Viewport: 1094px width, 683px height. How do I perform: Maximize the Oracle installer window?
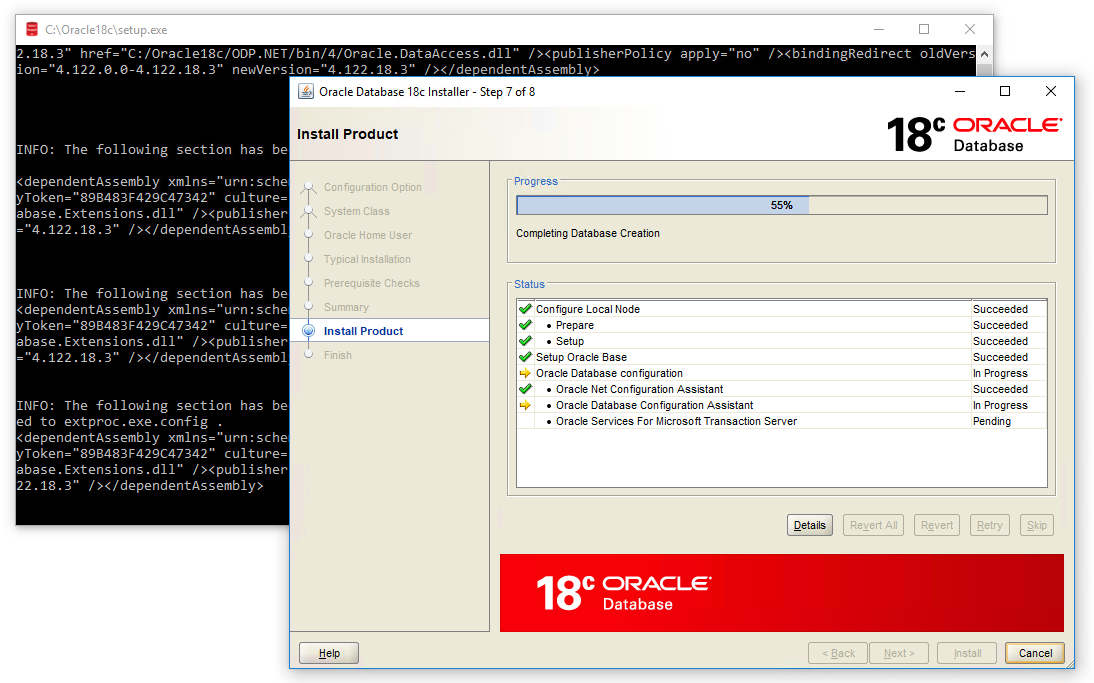tap(1005, 91)
